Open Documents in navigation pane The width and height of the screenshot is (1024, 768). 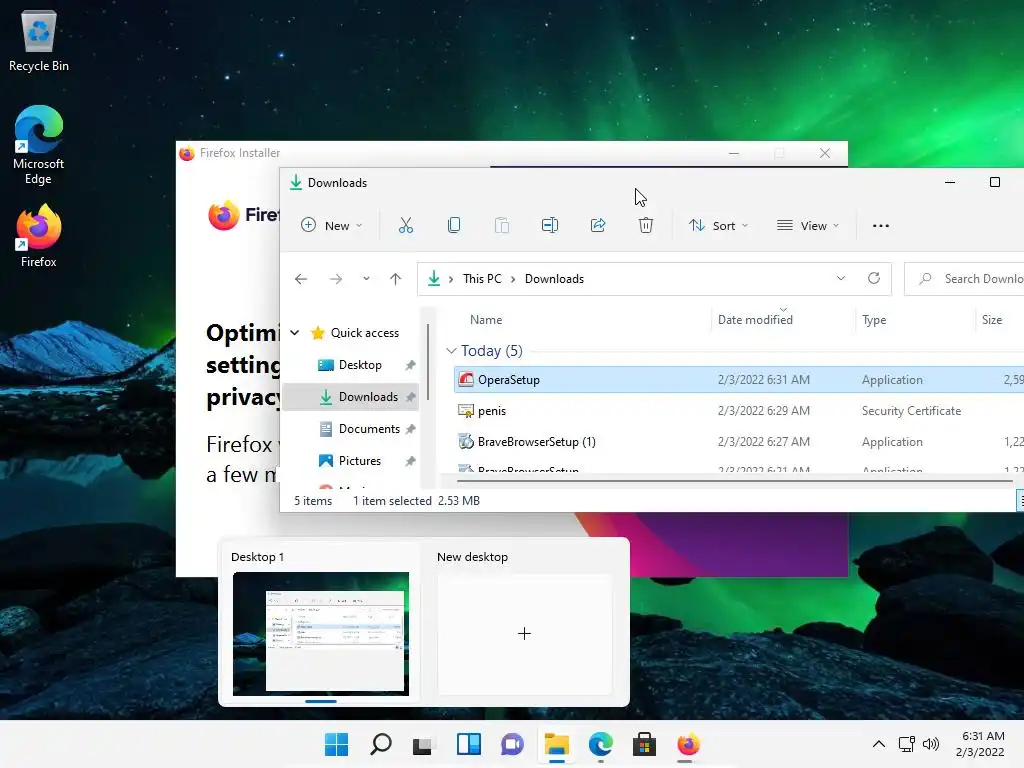click(x=353, y=429)
